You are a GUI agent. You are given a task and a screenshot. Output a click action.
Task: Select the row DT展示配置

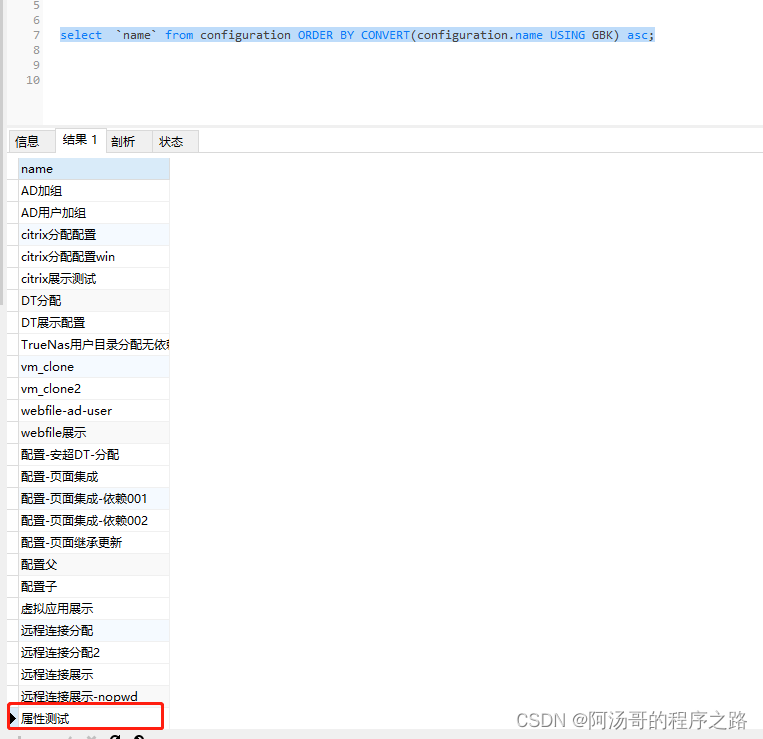coord(94,323)
